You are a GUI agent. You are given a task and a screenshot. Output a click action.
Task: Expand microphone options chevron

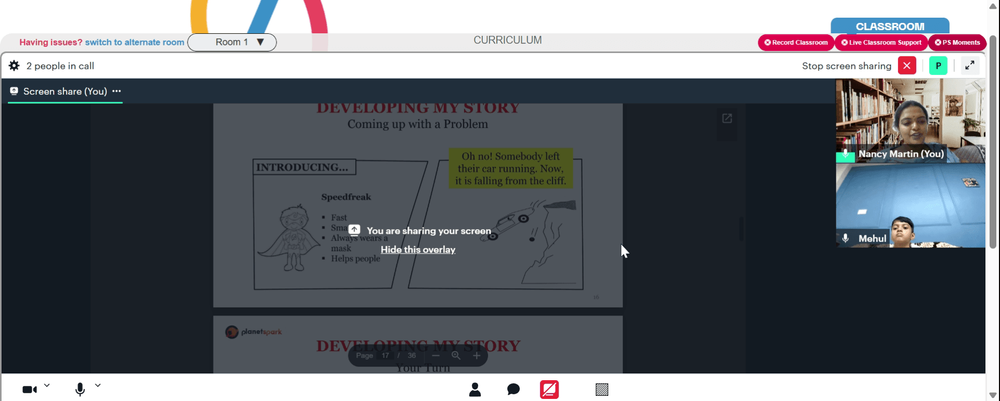[x=98, y=386]
